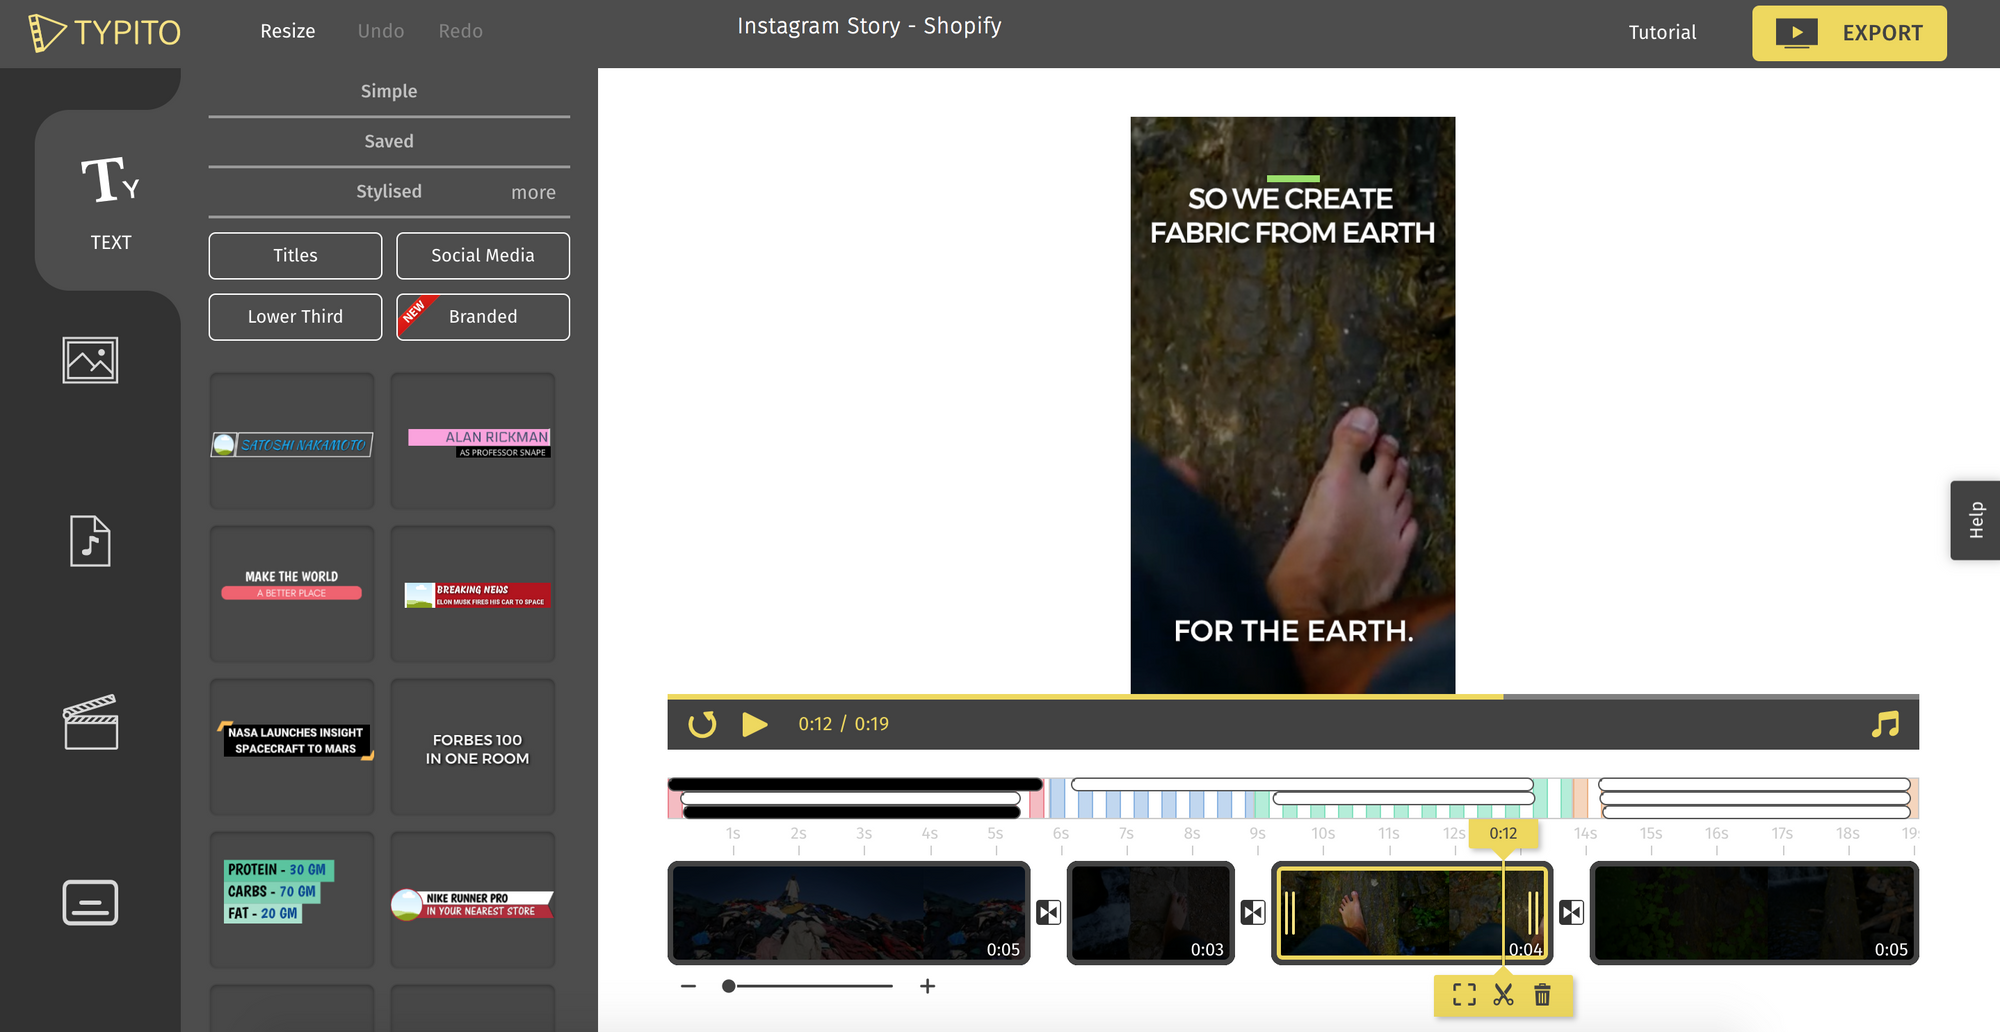Click the Typito logo
Viewport: 2000px width, 1032px height.
104,32
